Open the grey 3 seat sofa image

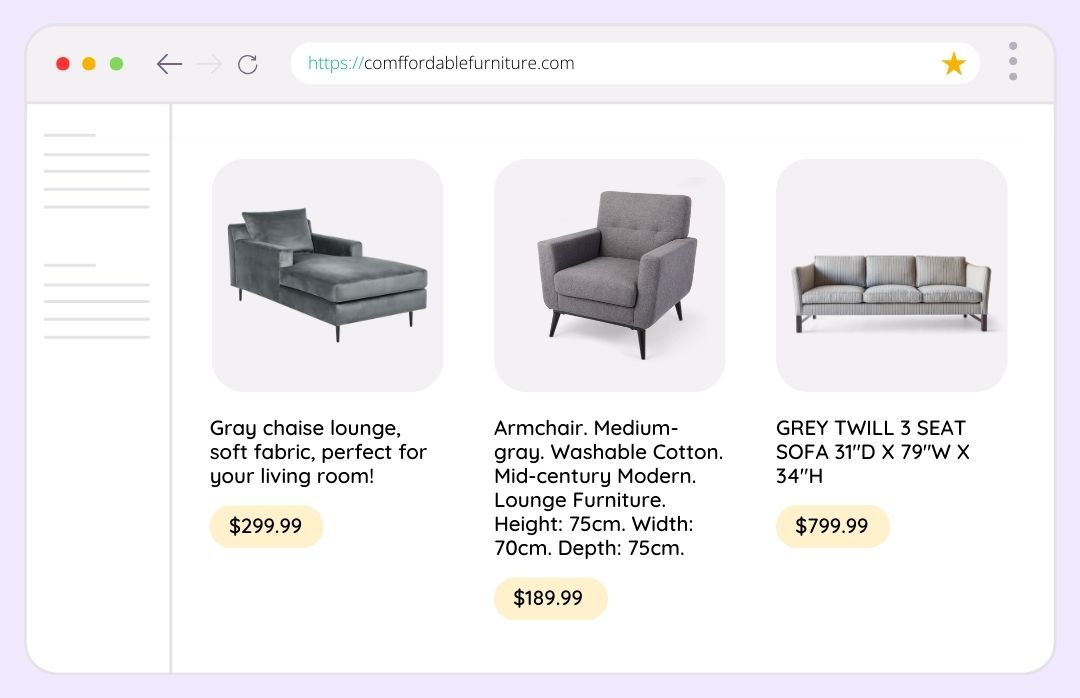tap(891, 275)
